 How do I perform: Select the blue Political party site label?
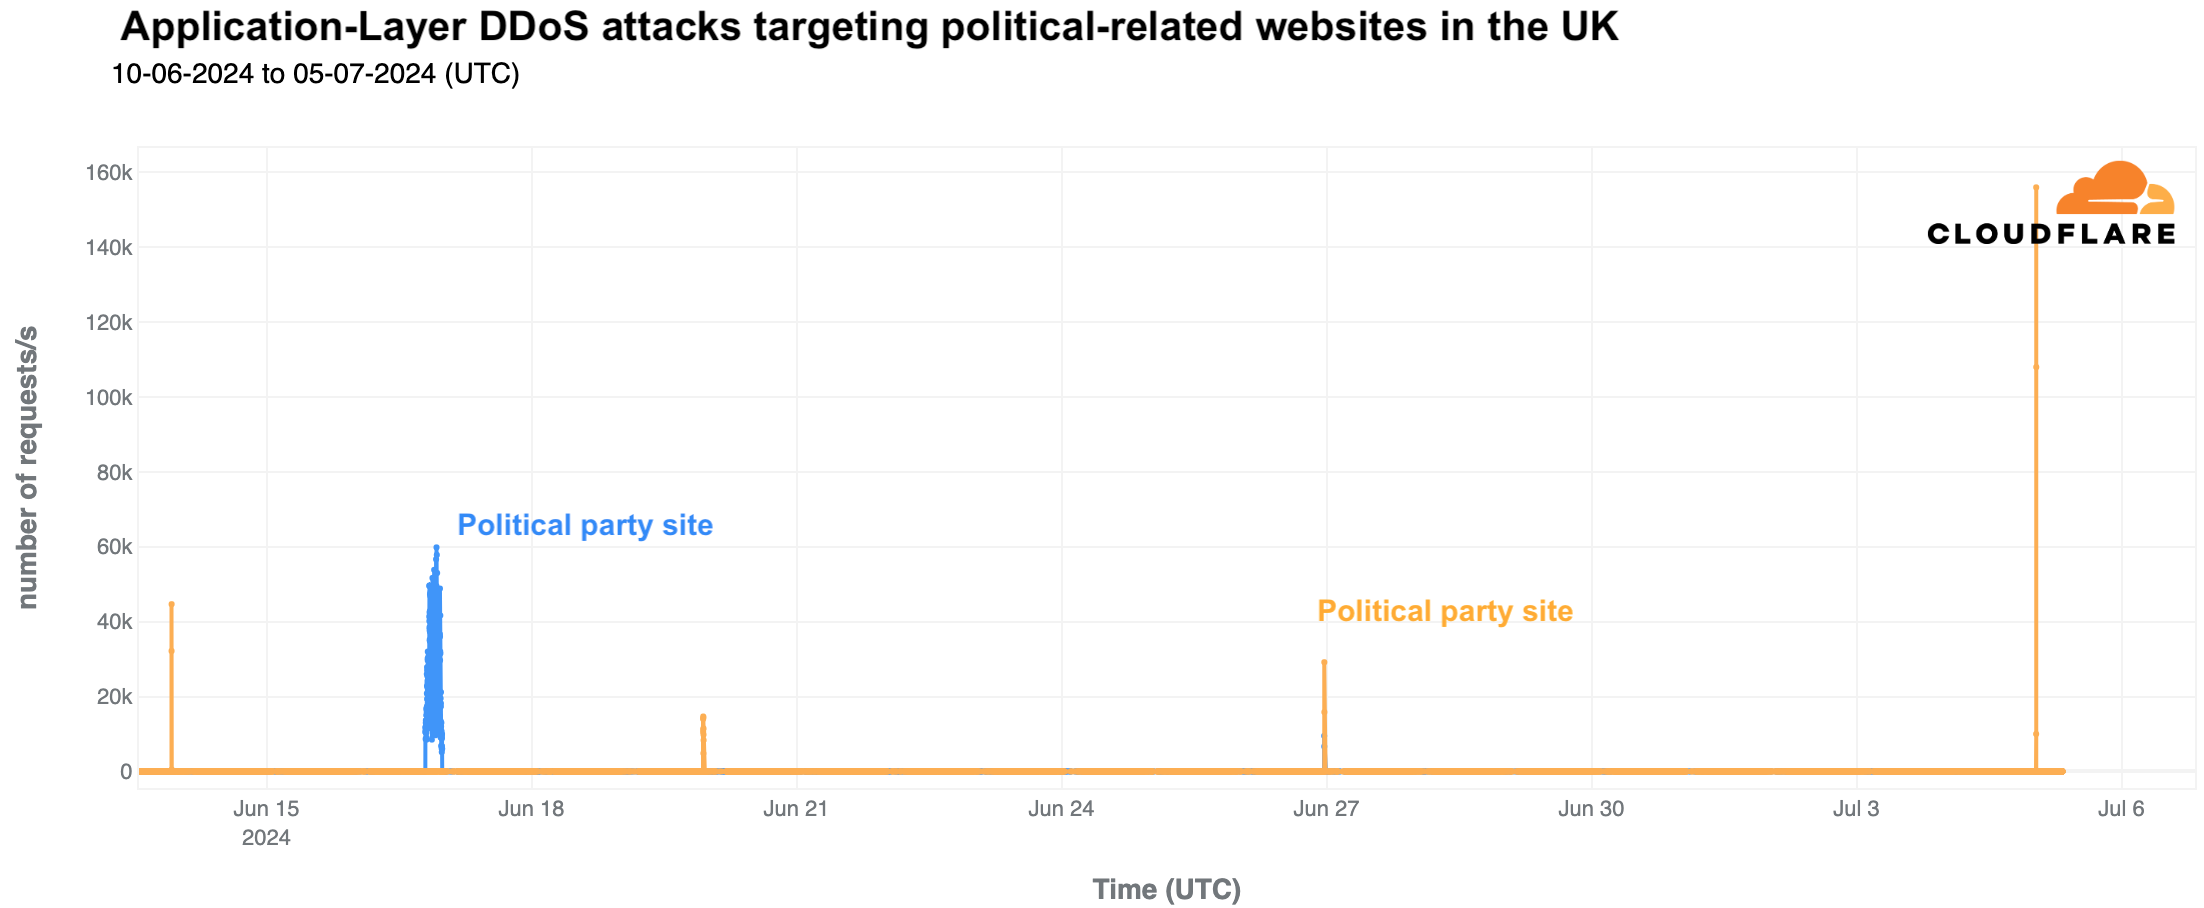585,525
